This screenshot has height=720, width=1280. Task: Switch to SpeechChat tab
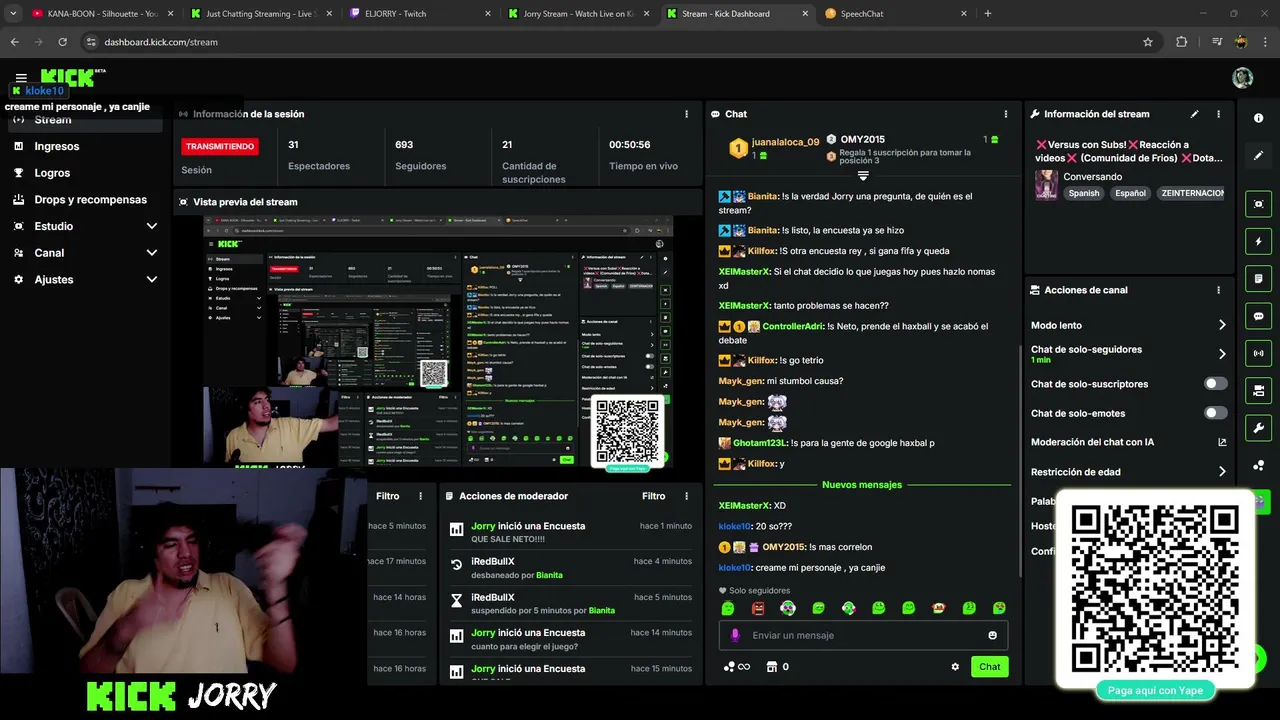pyautogui.click(x=894, y=14)
